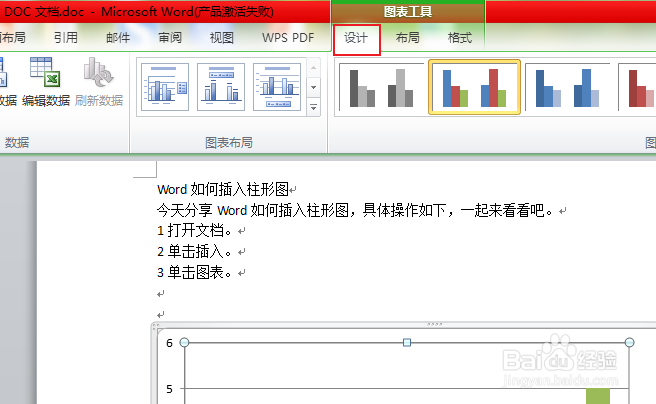Click the 刷新数据 refresh data icon

pos(99,82)
